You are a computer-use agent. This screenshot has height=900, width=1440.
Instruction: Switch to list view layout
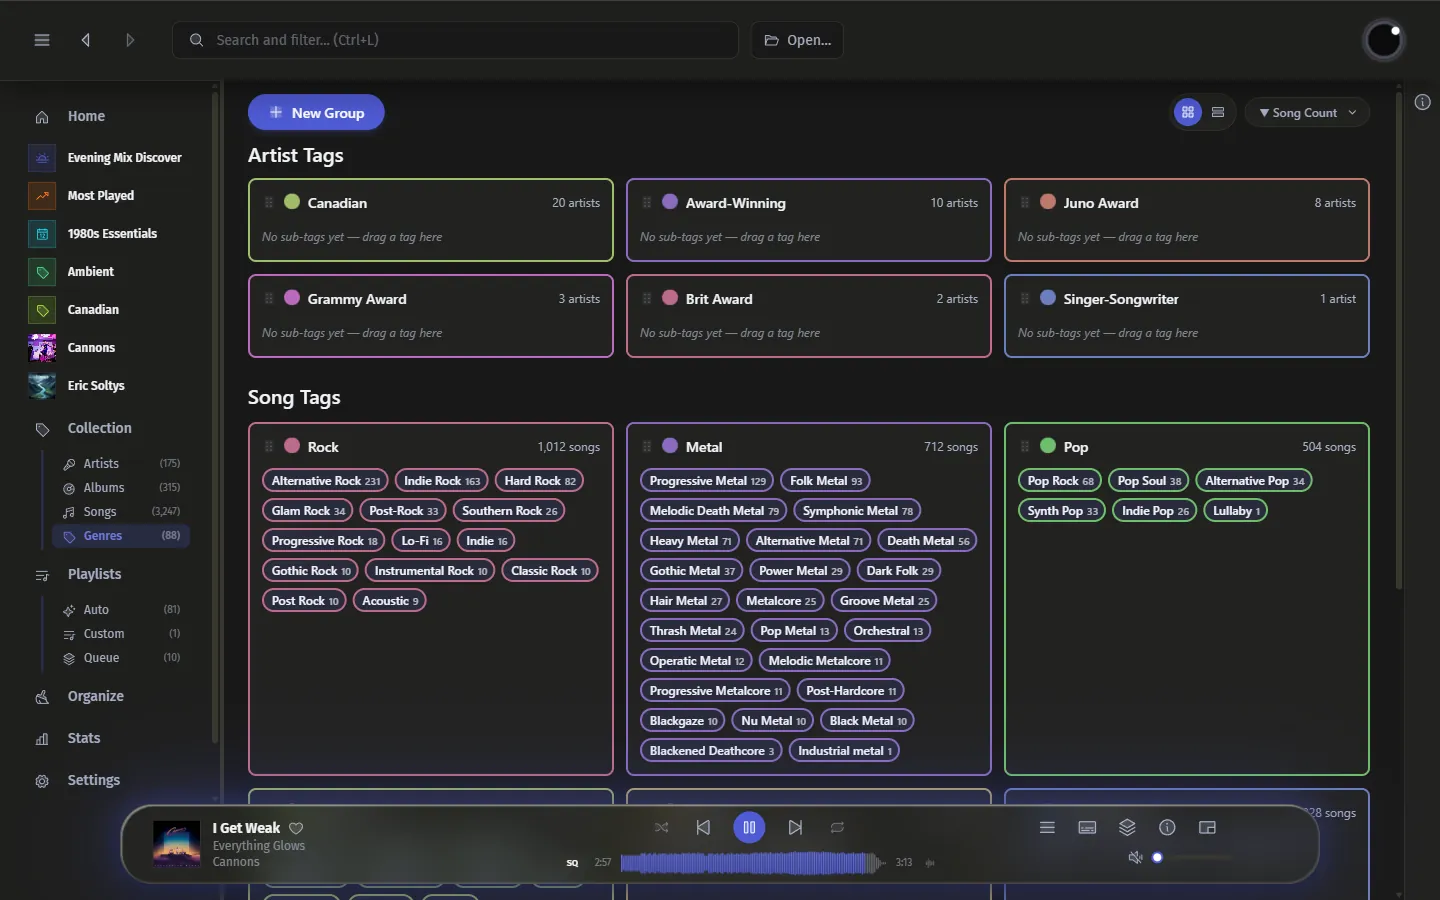pyautogui.click(x=1218, y=112)
